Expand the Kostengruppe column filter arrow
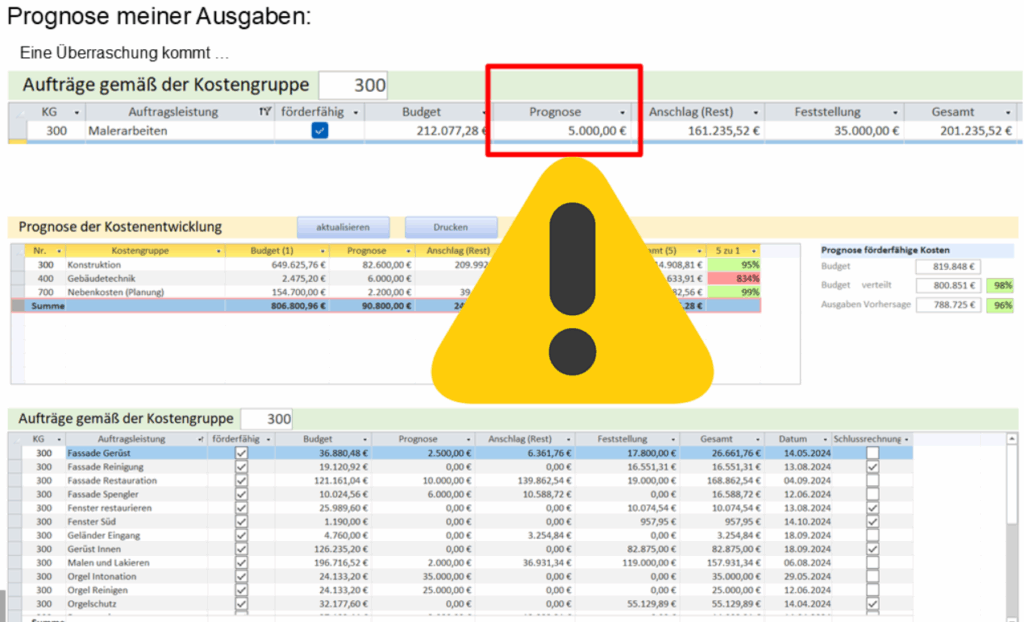The height and width of the screenshot is (622, 1024). tap(217, 251)
